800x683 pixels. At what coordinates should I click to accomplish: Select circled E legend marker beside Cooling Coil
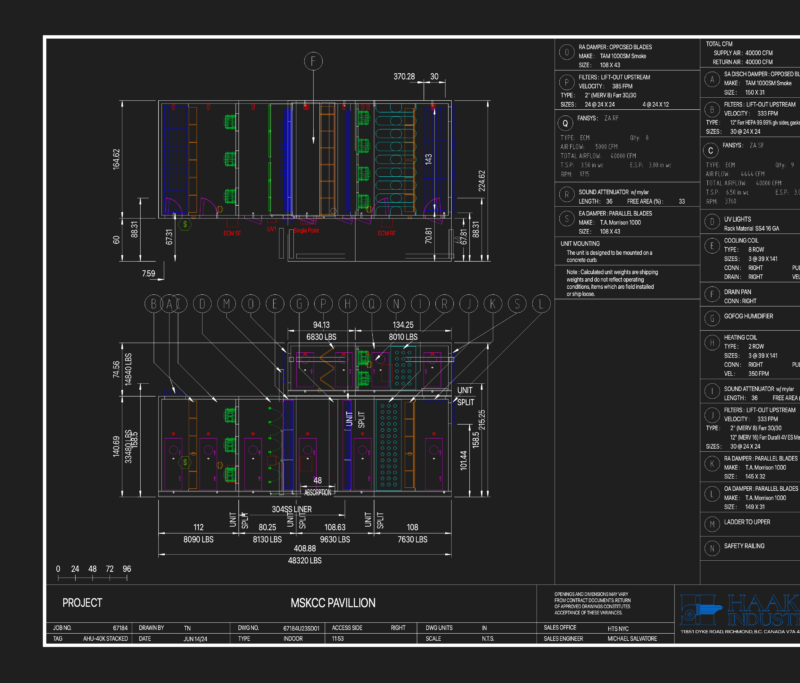point(712,246)
